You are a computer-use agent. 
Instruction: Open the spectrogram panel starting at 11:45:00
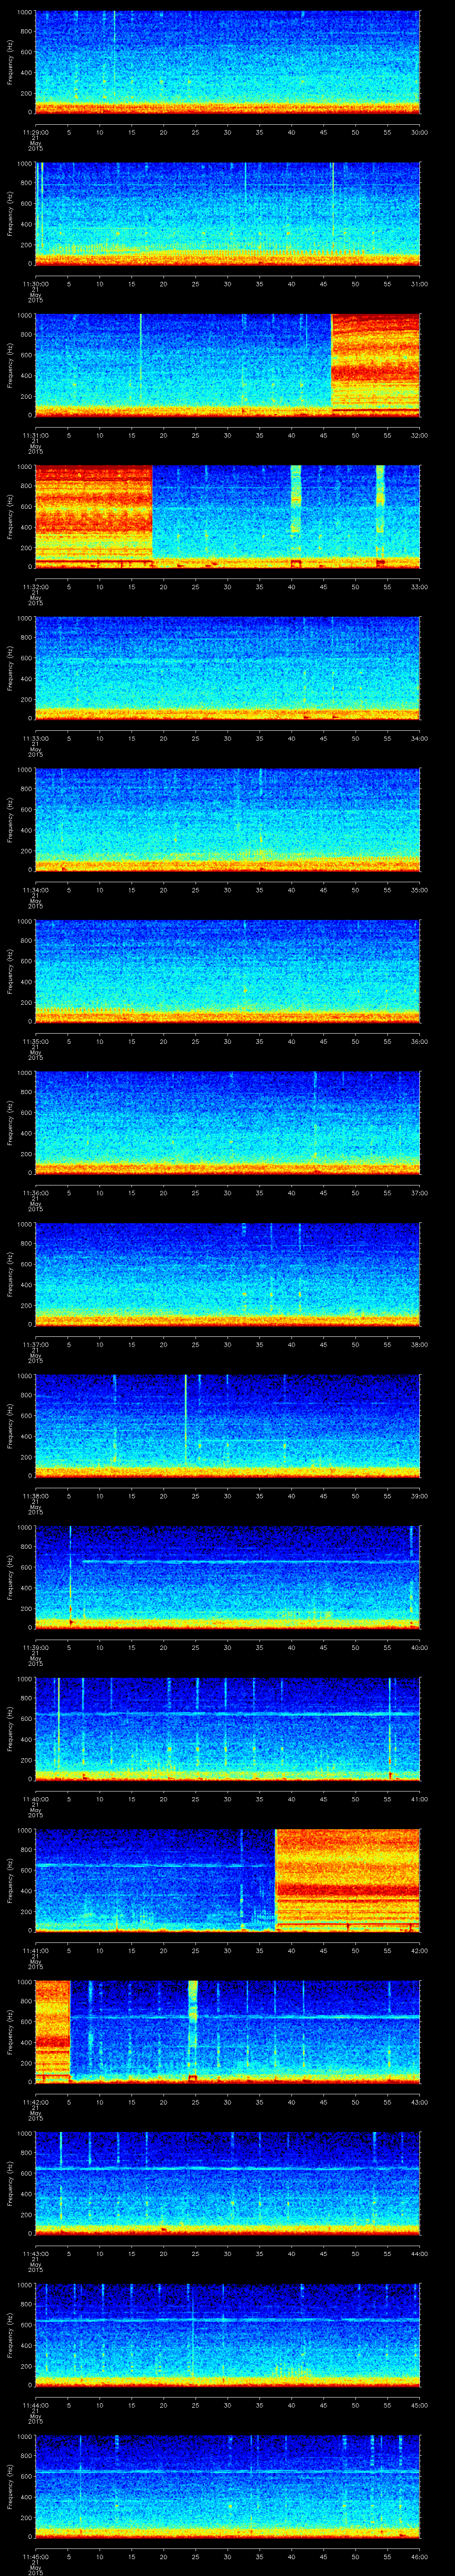(228, 2486)
